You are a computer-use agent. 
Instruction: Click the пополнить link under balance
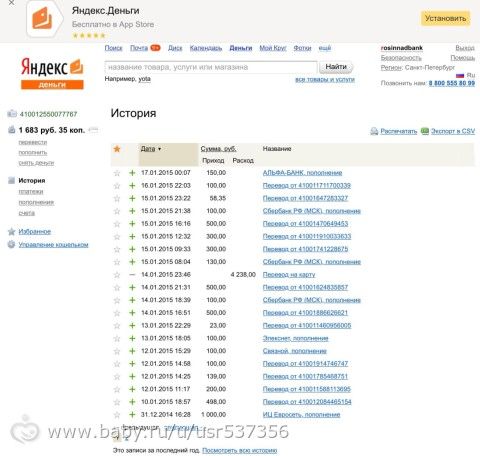33,153
